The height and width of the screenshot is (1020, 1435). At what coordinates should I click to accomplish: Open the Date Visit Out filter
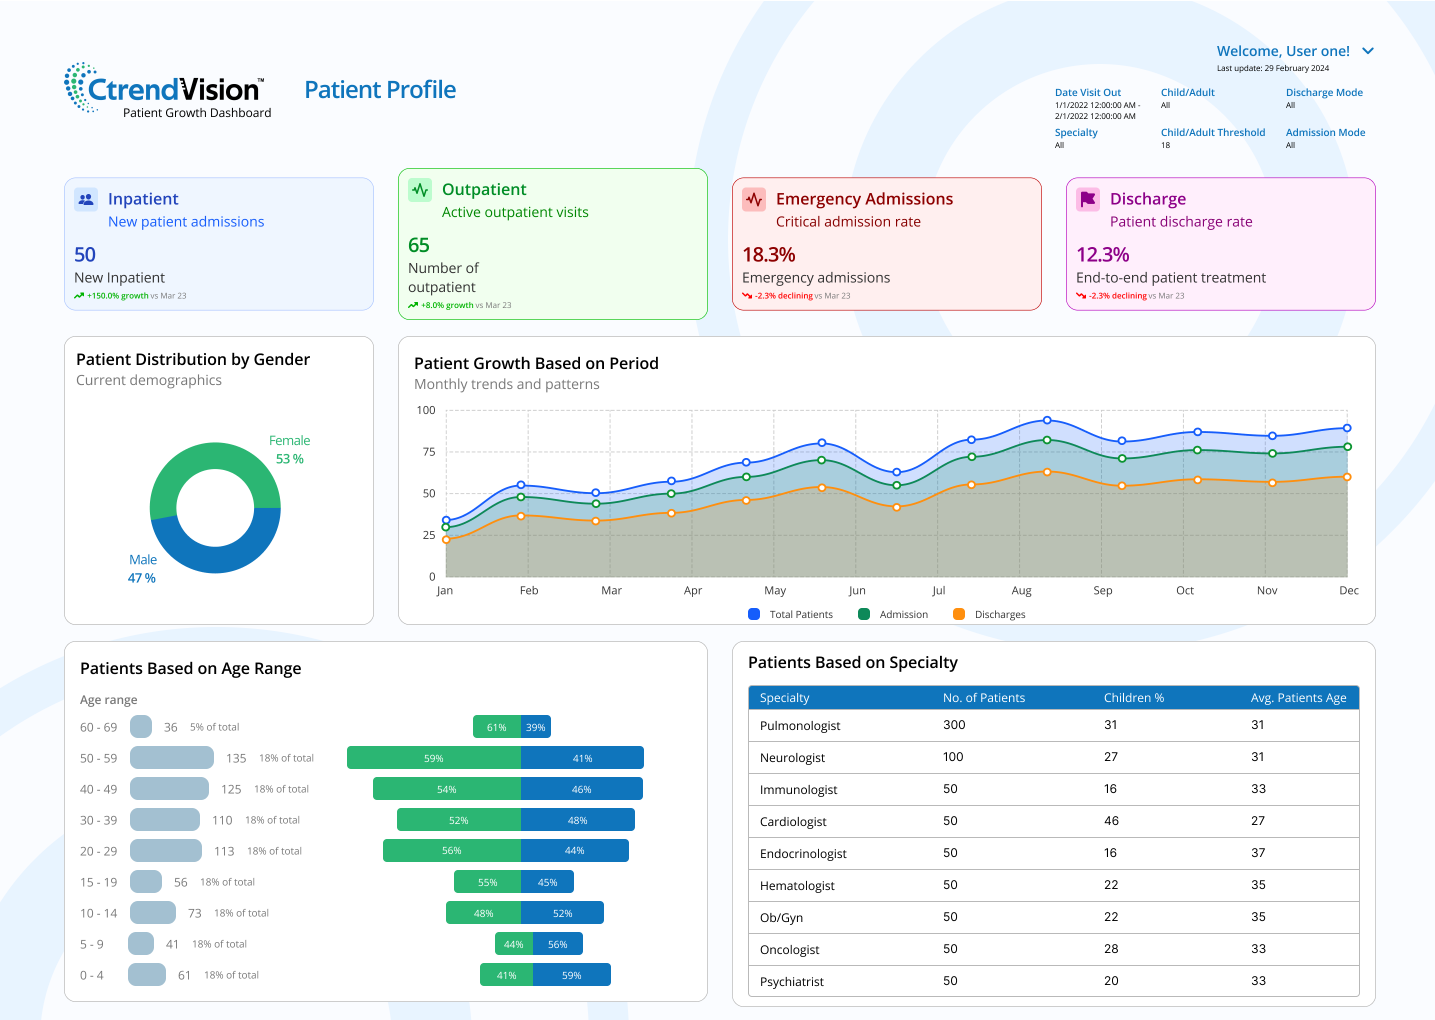pos(1088,93)
